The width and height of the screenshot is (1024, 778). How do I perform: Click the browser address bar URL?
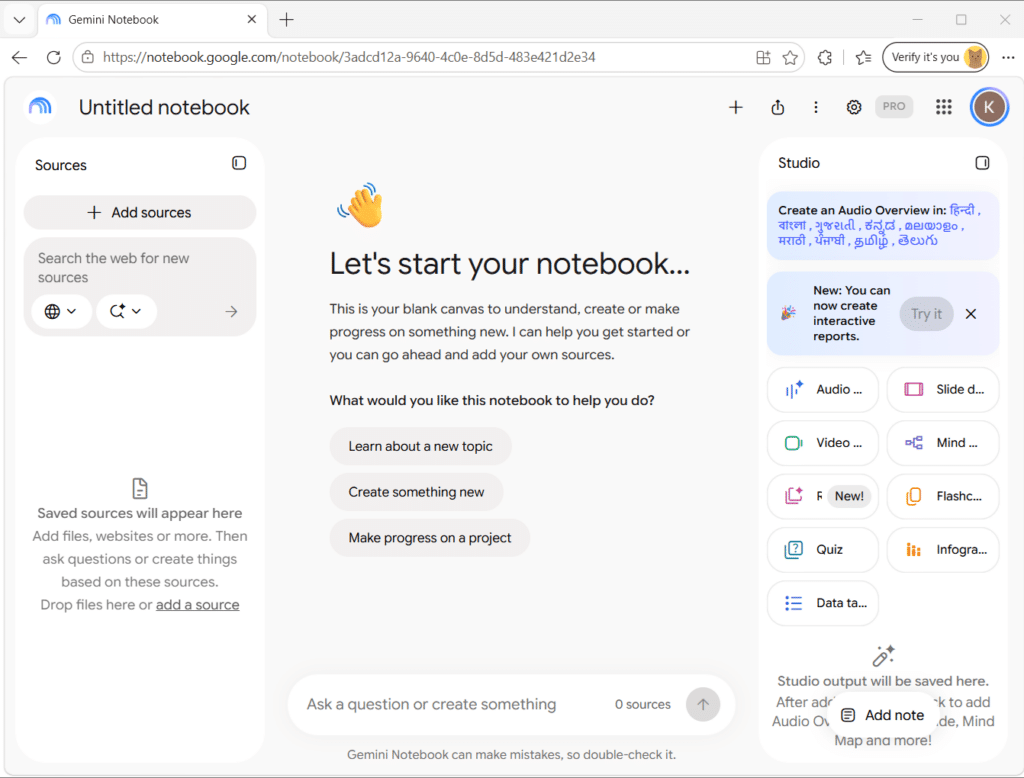[x=349, y=57]
